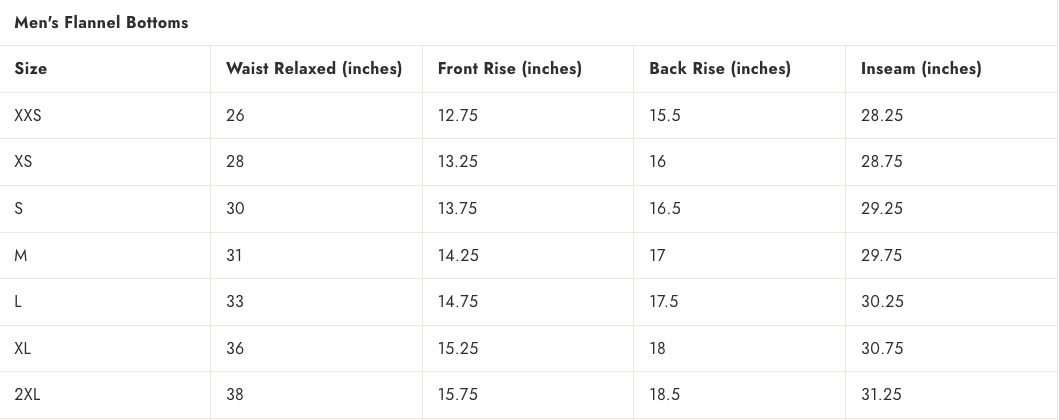1059x420 pixels.
Task: Select the XXS size row label
Action: [28, 115]
